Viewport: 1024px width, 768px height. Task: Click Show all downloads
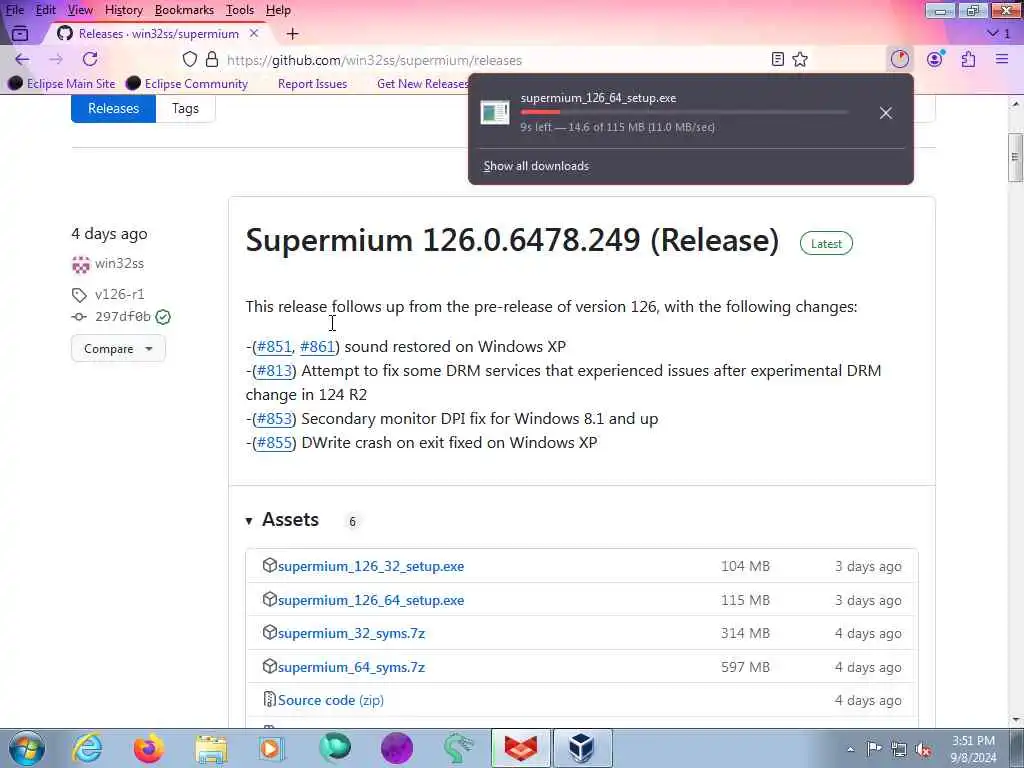536,166
